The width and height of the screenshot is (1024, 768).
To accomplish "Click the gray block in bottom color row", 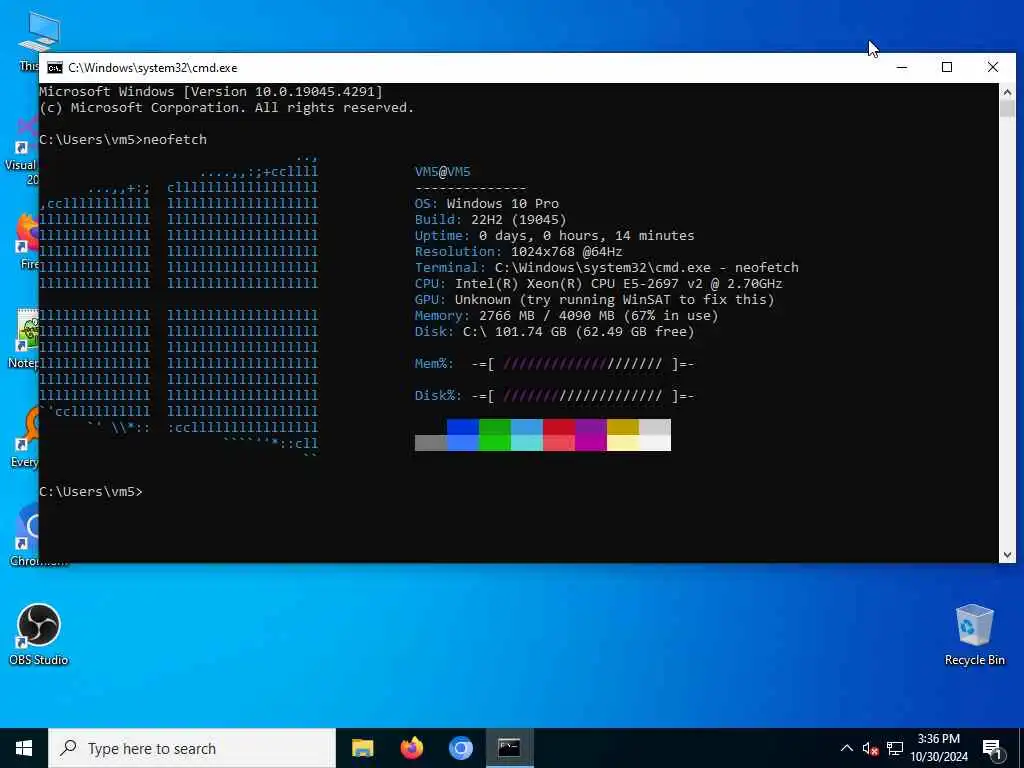I will click(x=431, y=443).
